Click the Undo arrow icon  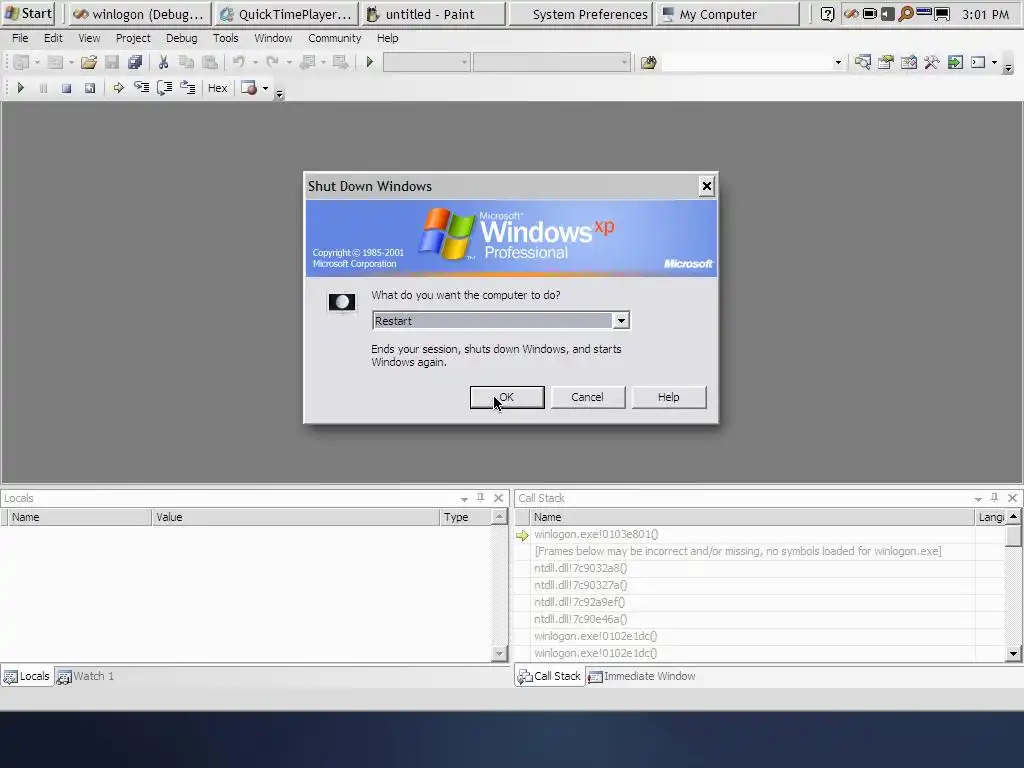tap(238, 63)
